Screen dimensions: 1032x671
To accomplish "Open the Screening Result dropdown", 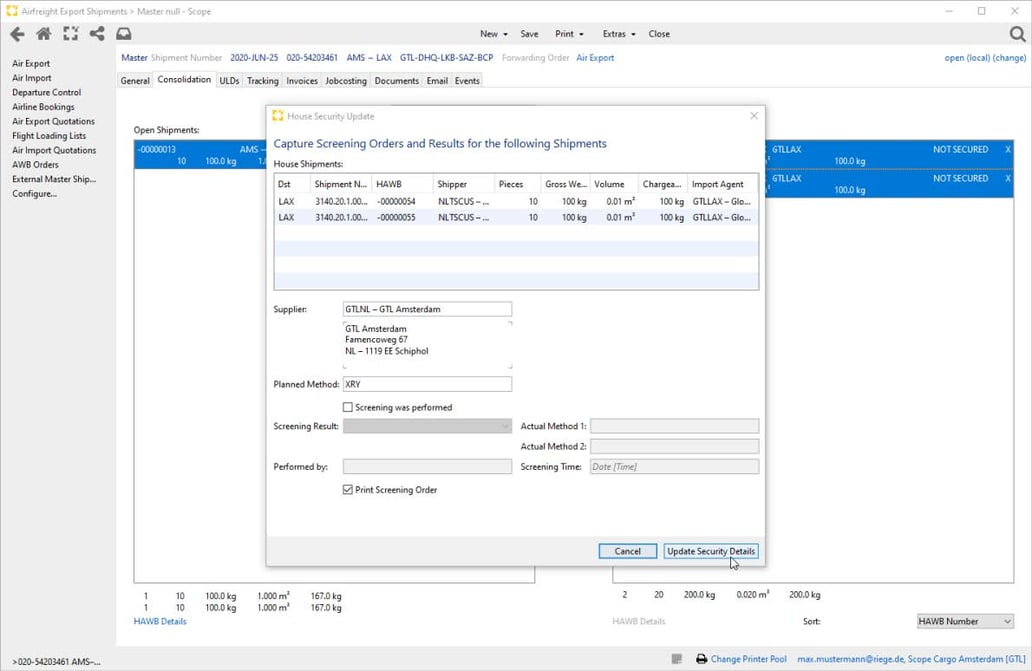I will tap(427, 426).
